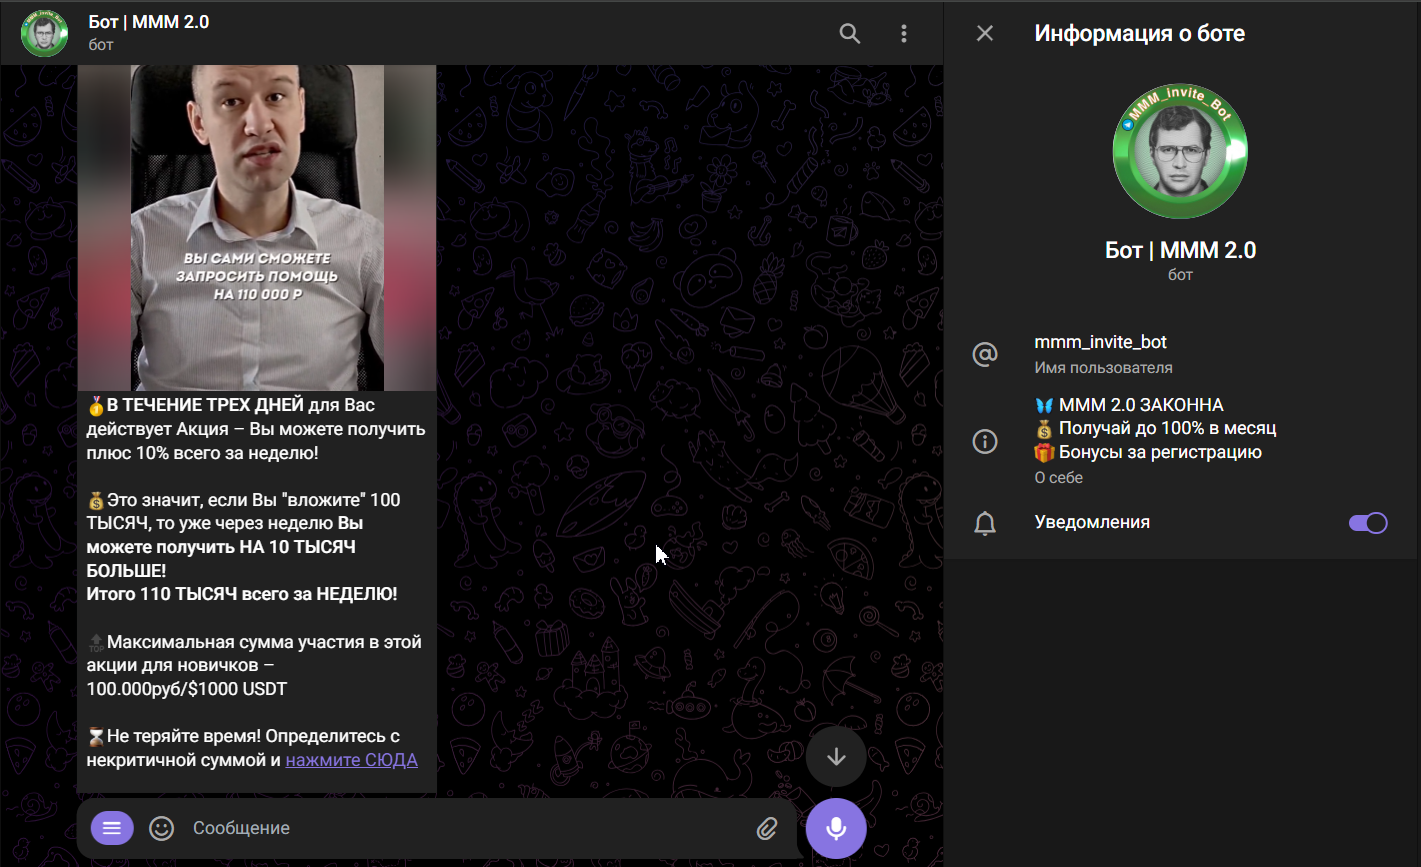Screen dimensions: 1421x867
Task: Click the Бот | MMM 2.0 name in info panel
Action: [1180, 250]
